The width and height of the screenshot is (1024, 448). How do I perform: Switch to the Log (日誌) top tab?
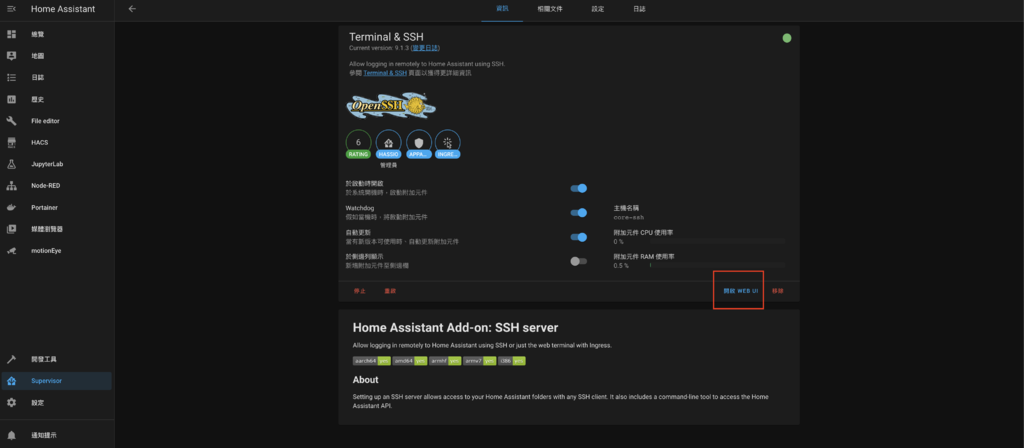639,9
